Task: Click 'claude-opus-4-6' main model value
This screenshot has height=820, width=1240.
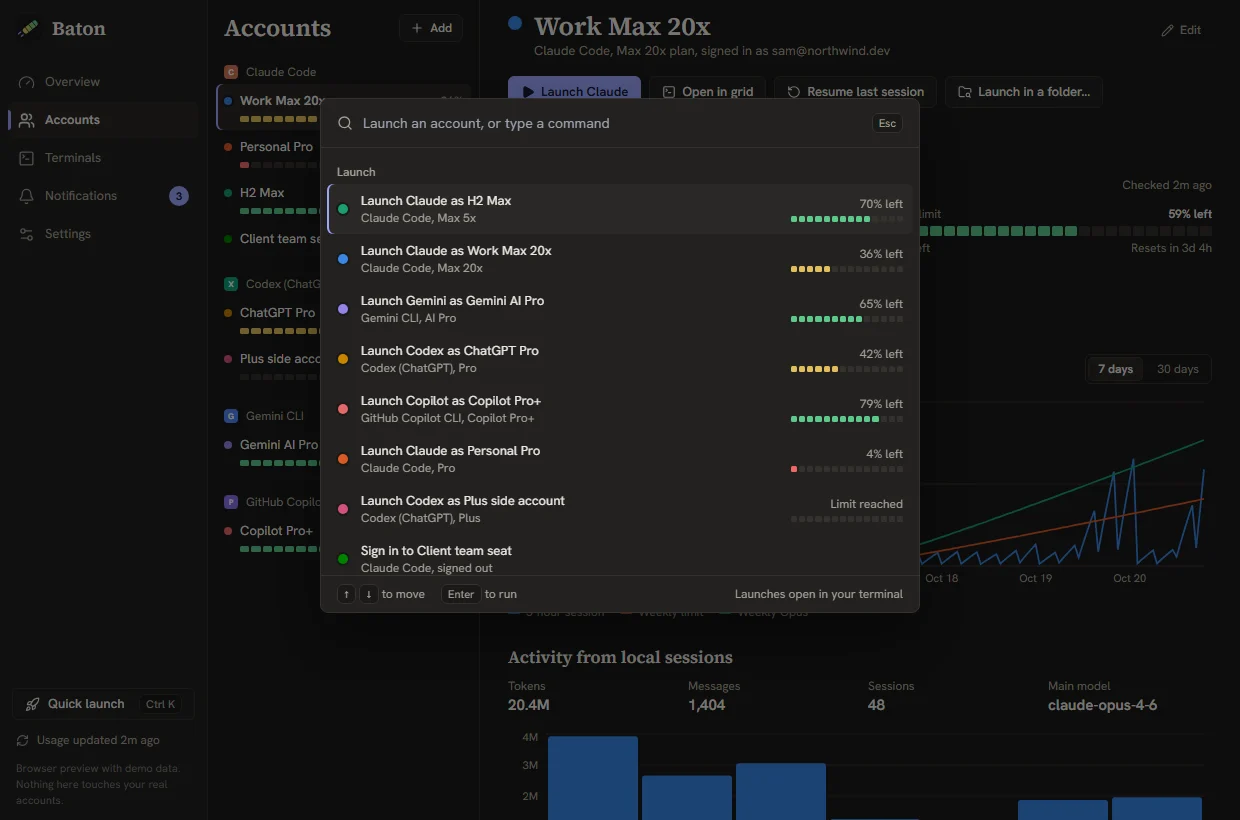Action: tap(1102, 705)
